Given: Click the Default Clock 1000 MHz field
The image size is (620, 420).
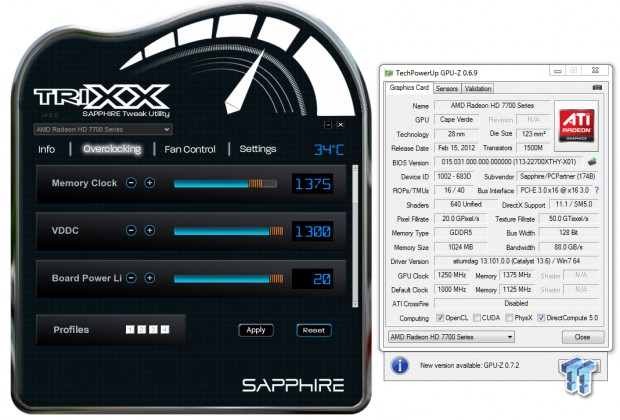Looking at the screenshot, I should point(452,289).
